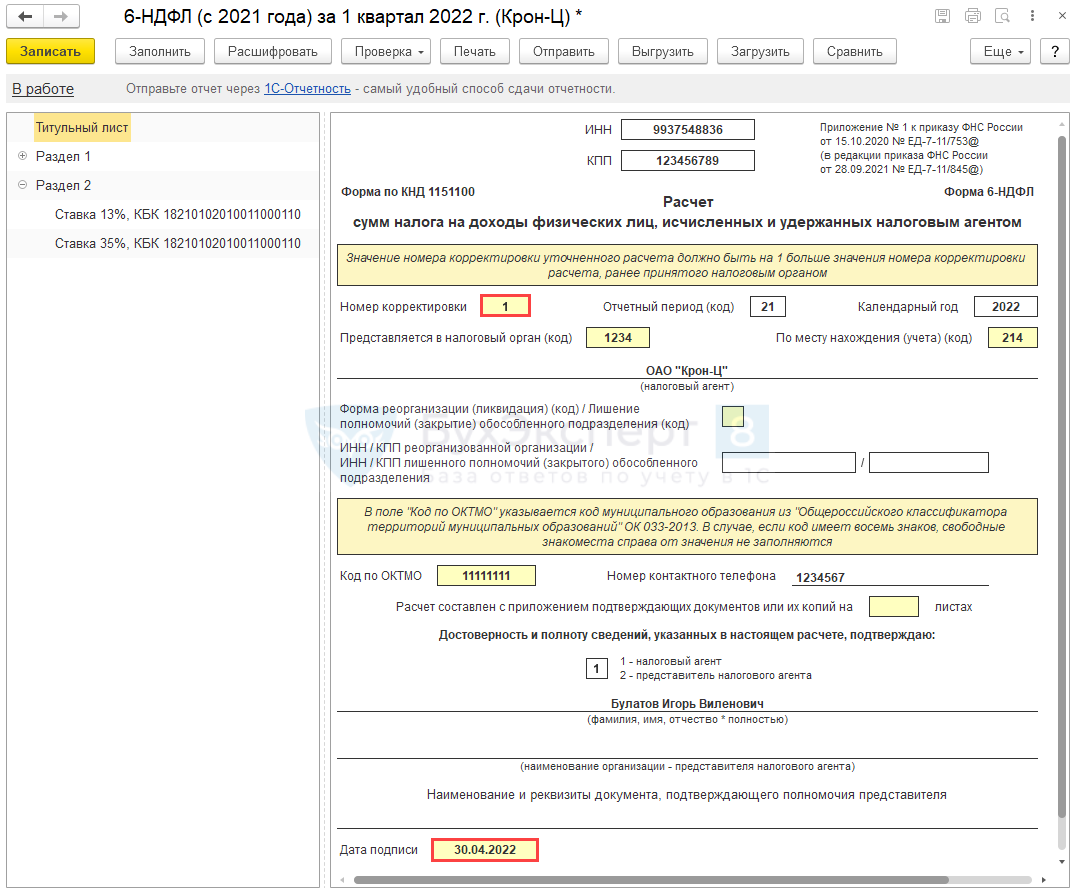Click the printer icon in header
1075x892 pixels.
tap(973, 16)
